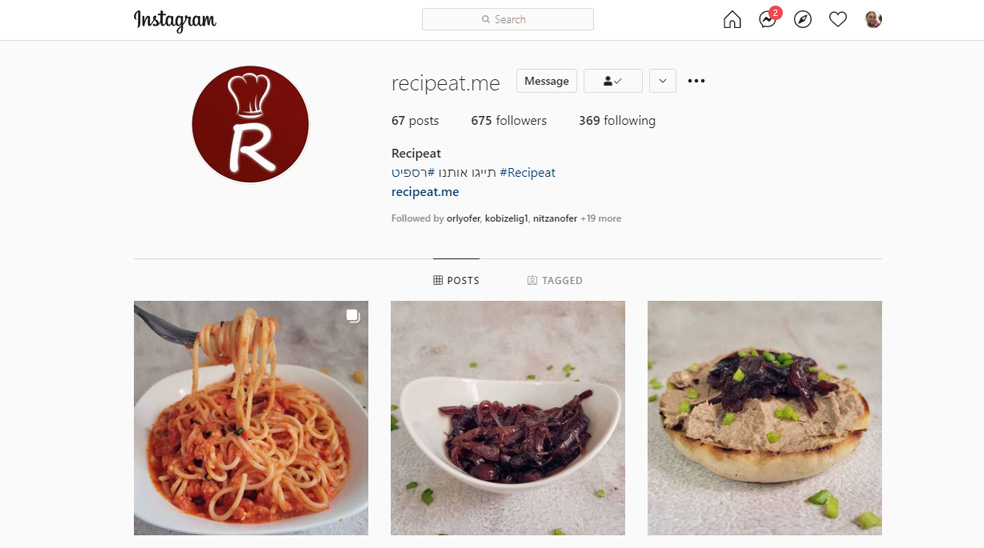This screenshot has height=548, width=984.
Task: Open your profile avatar menu
Action: (x=873, y=19)
